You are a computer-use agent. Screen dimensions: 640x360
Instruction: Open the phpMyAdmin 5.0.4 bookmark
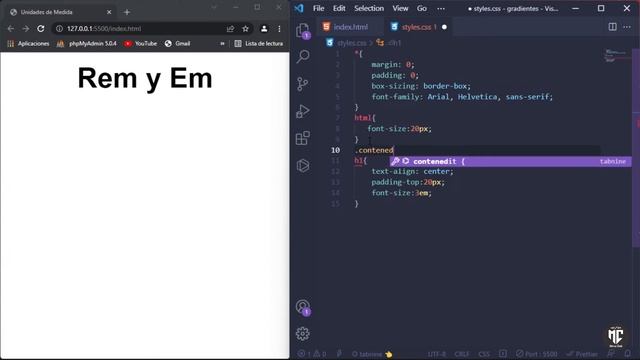click(x=87, y=44)
